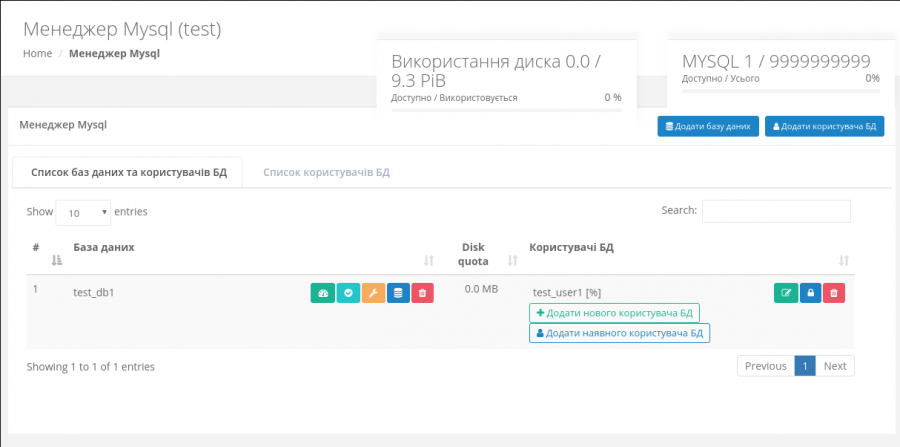900x447 pixels.
Task: Delete test_db1 with the red trash icon
Action: tap(422, 293)
